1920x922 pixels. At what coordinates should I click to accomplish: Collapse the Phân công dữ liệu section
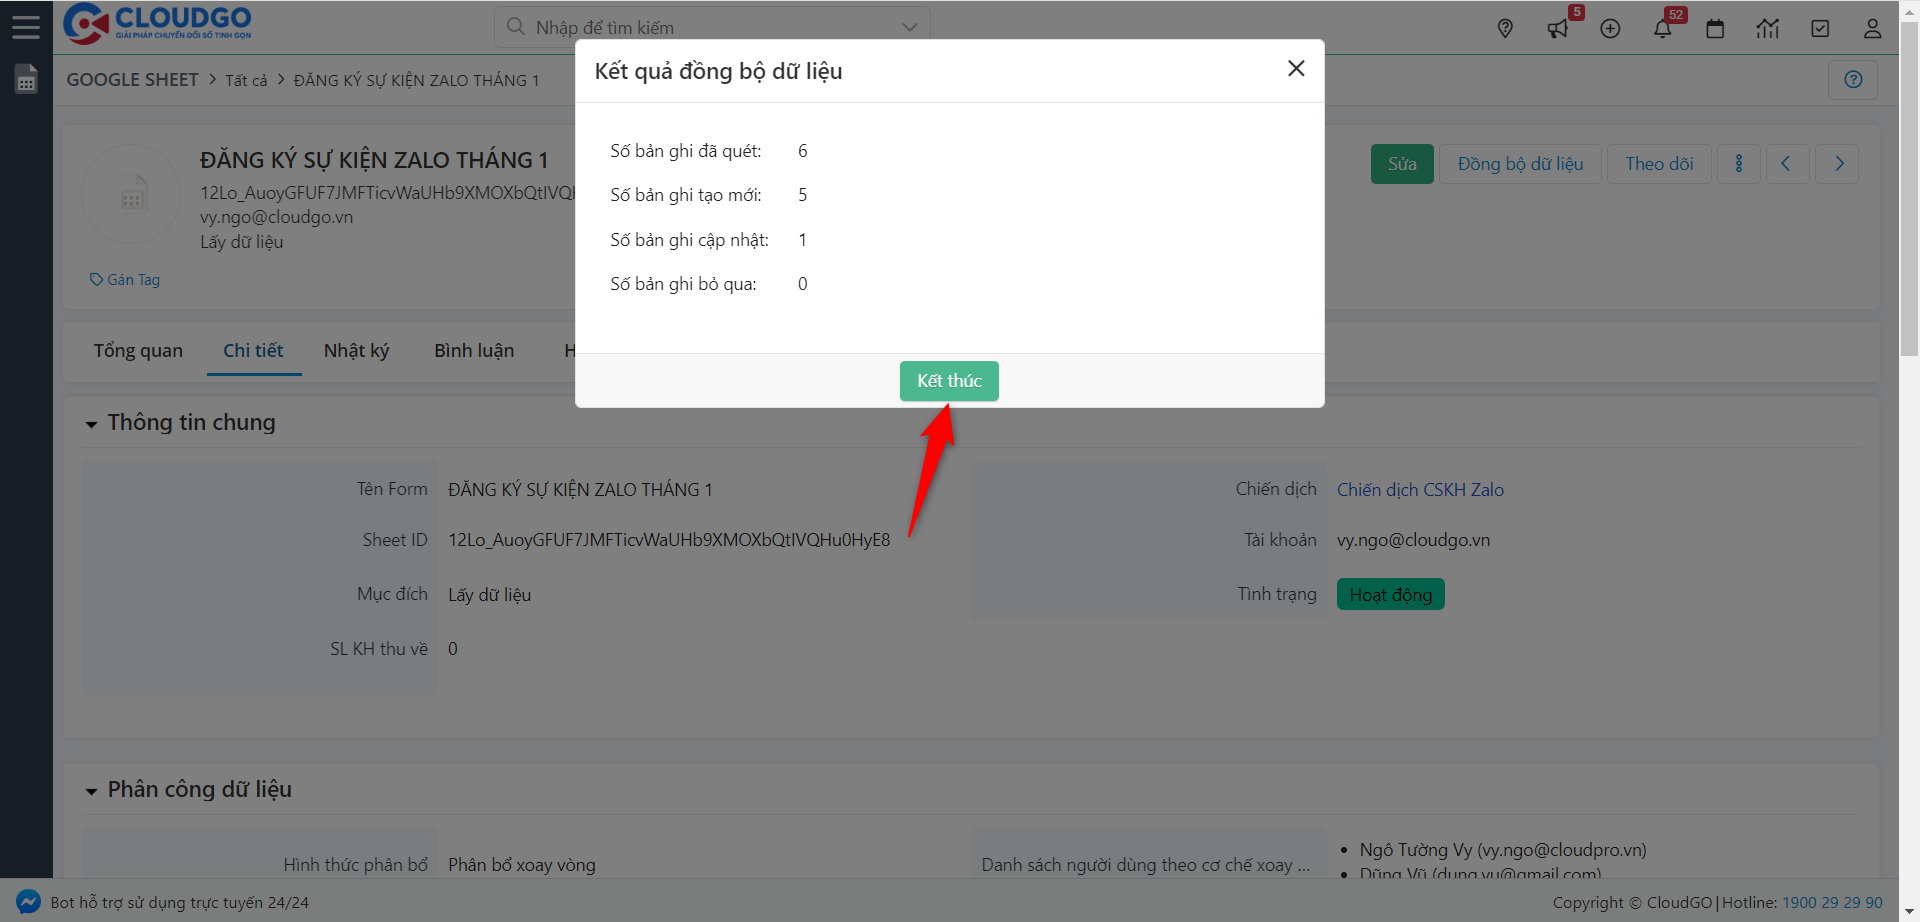[x=92, y=791]
